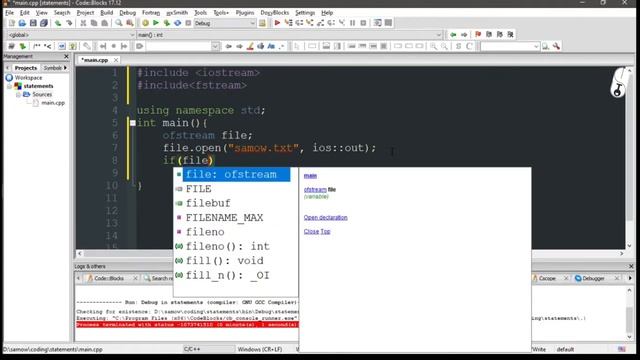640x360 pixels.
Task: Click the search text input field in the toolbar
Action: (x=507, y=47)
